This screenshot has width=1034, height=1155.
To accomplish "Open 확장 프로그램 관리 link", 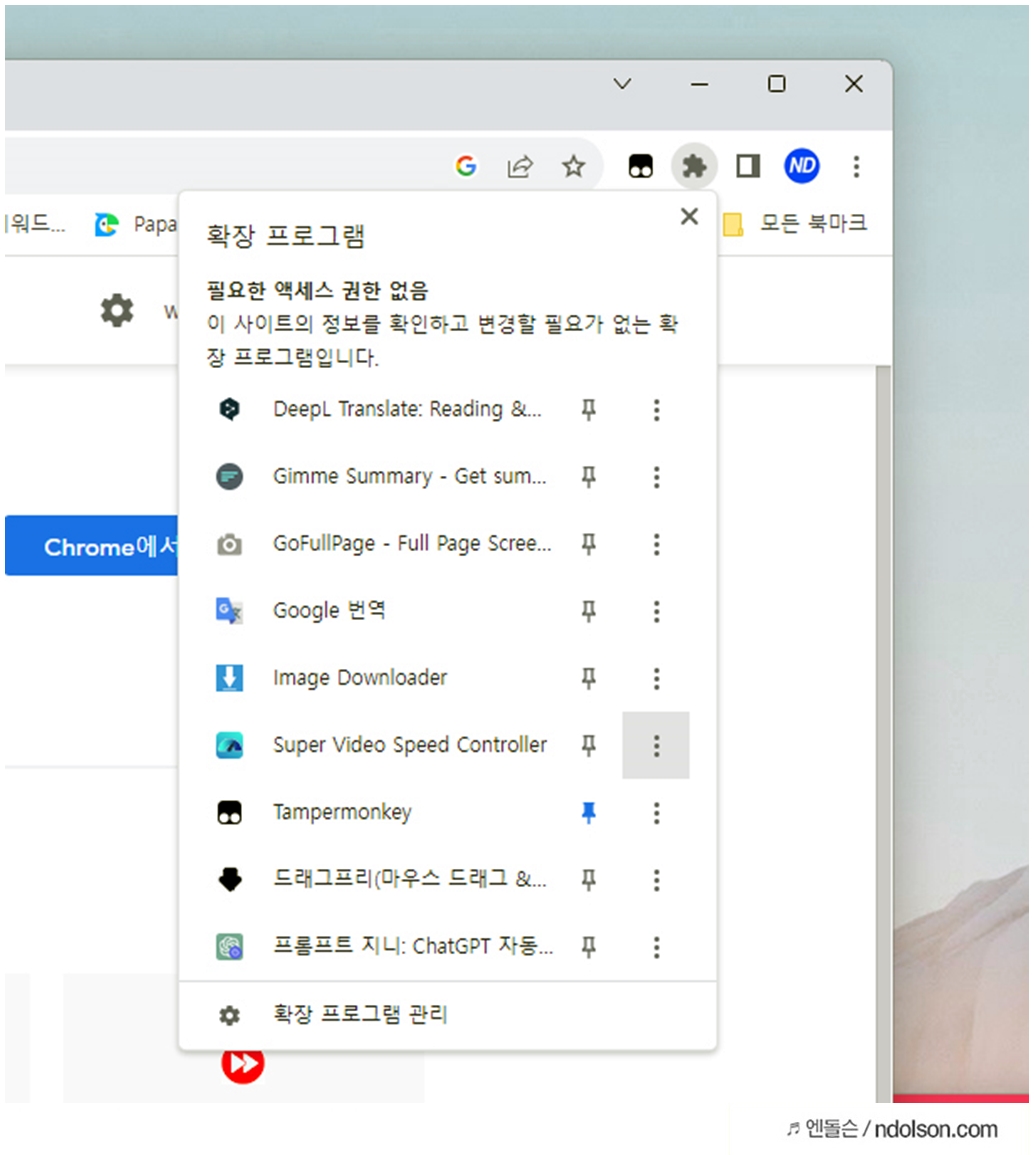I will [360, 1014].
